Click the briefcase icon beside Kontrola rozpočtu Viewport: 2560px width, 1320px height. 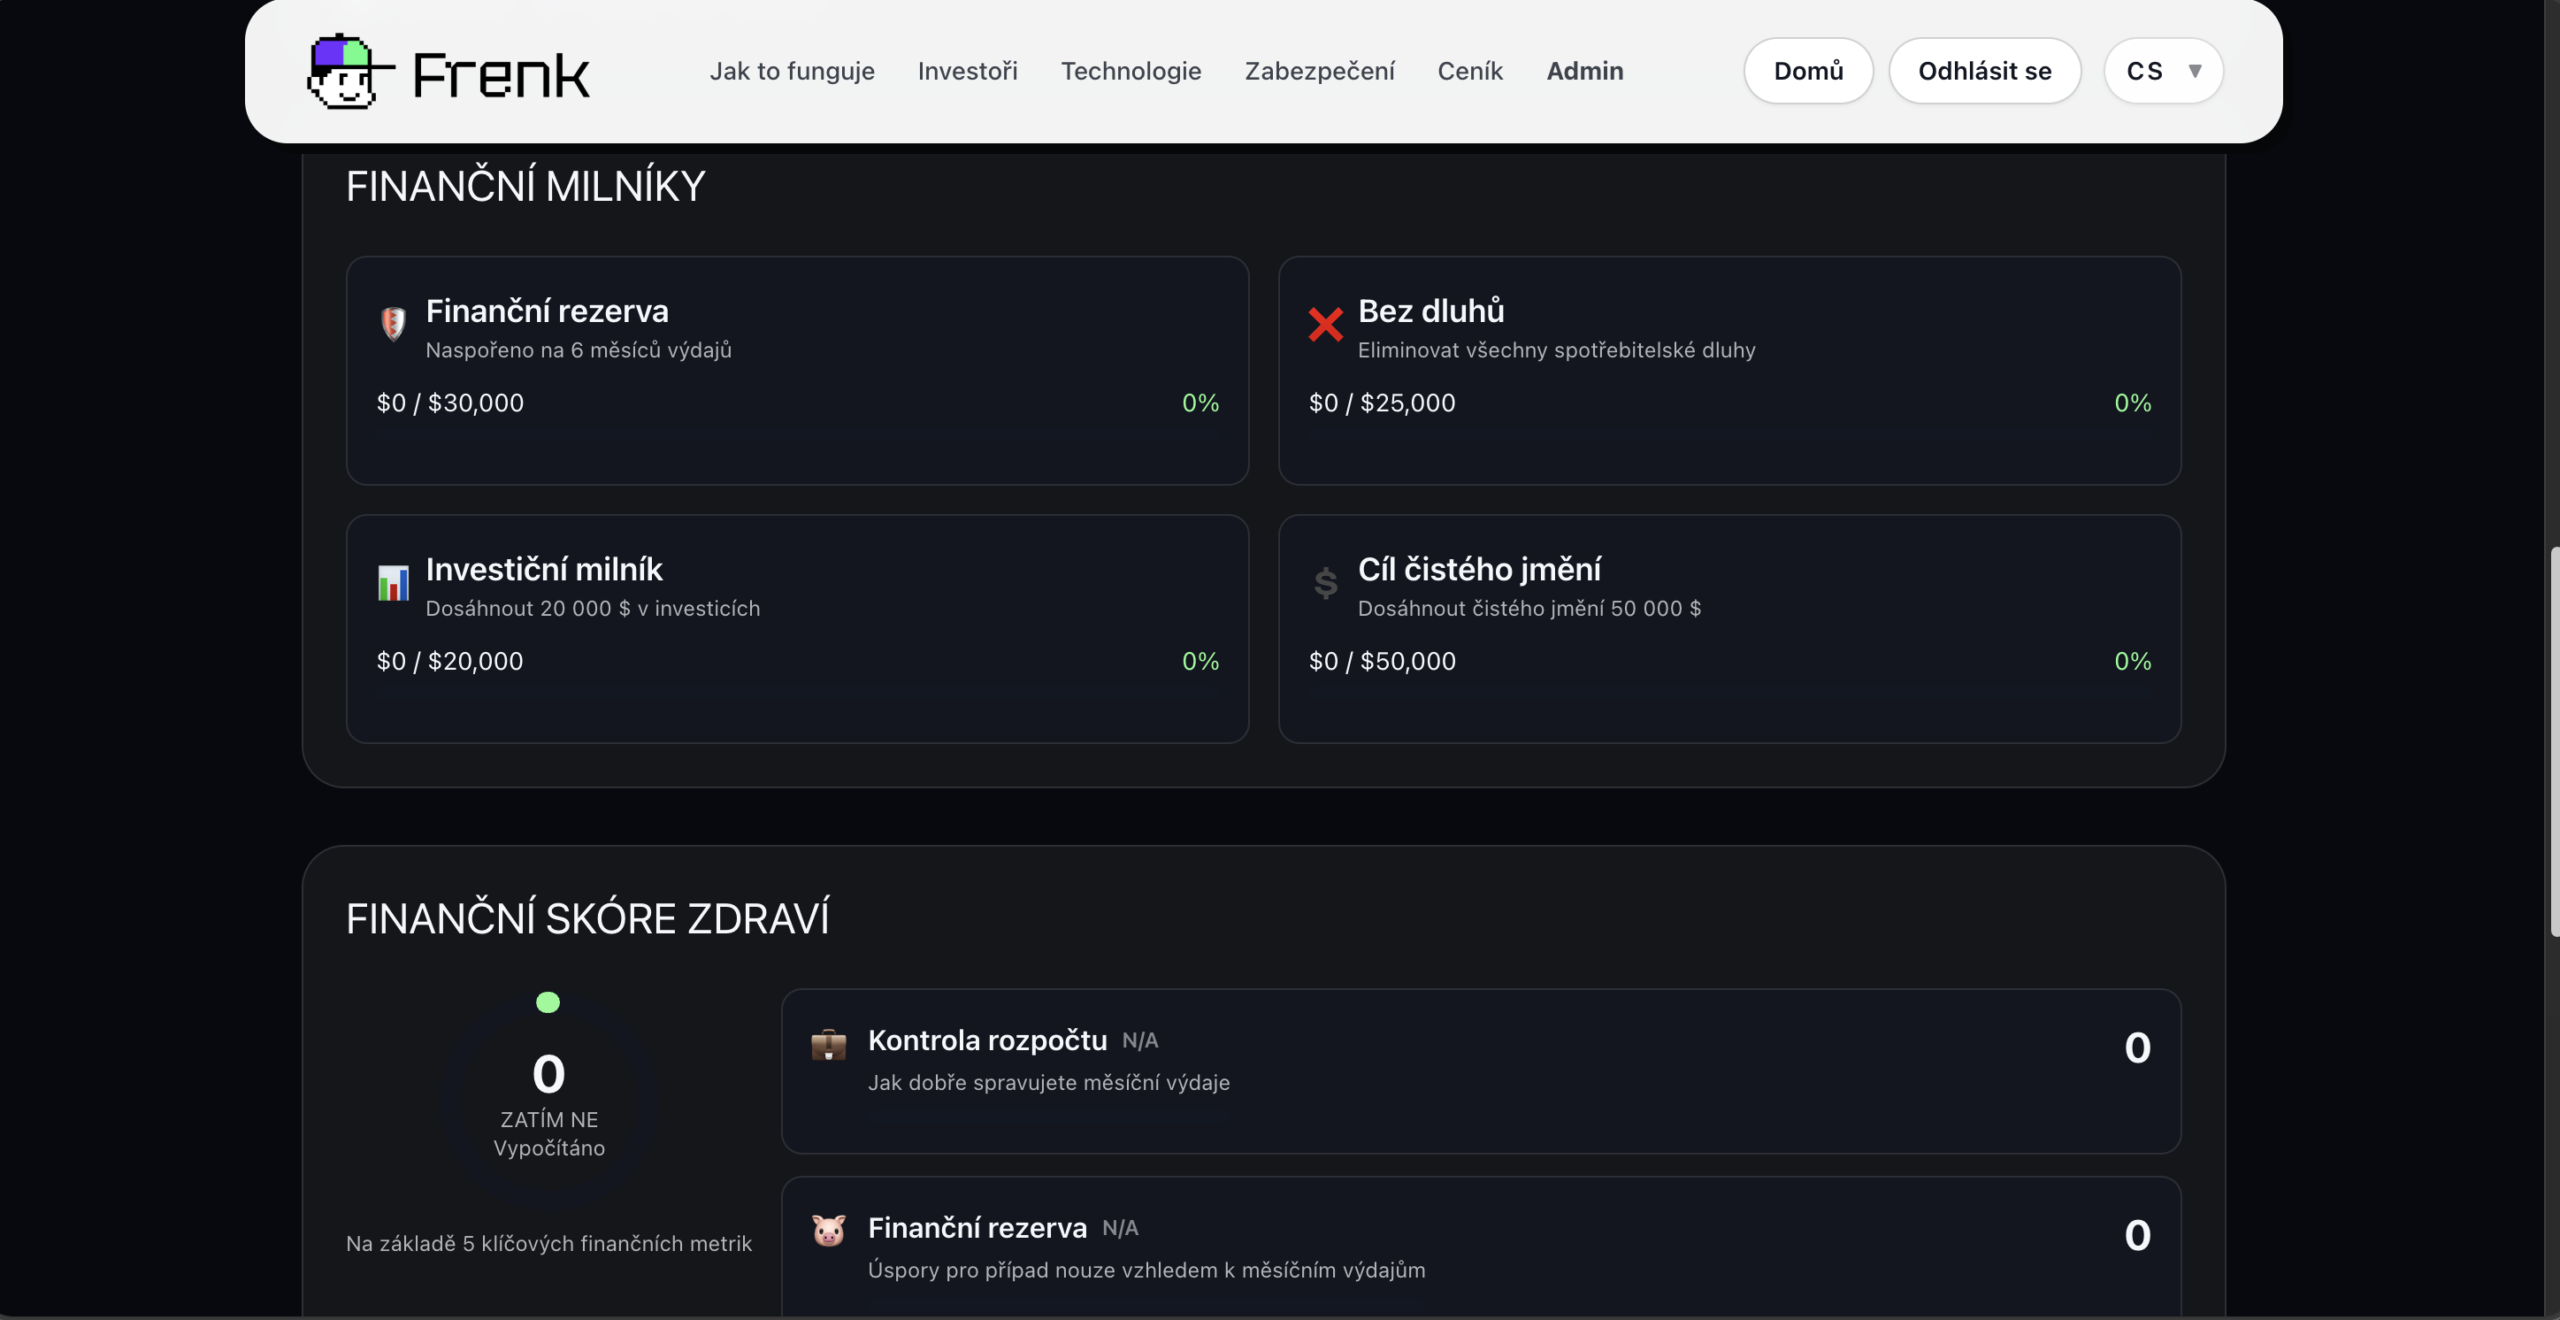pos(828,1045)
